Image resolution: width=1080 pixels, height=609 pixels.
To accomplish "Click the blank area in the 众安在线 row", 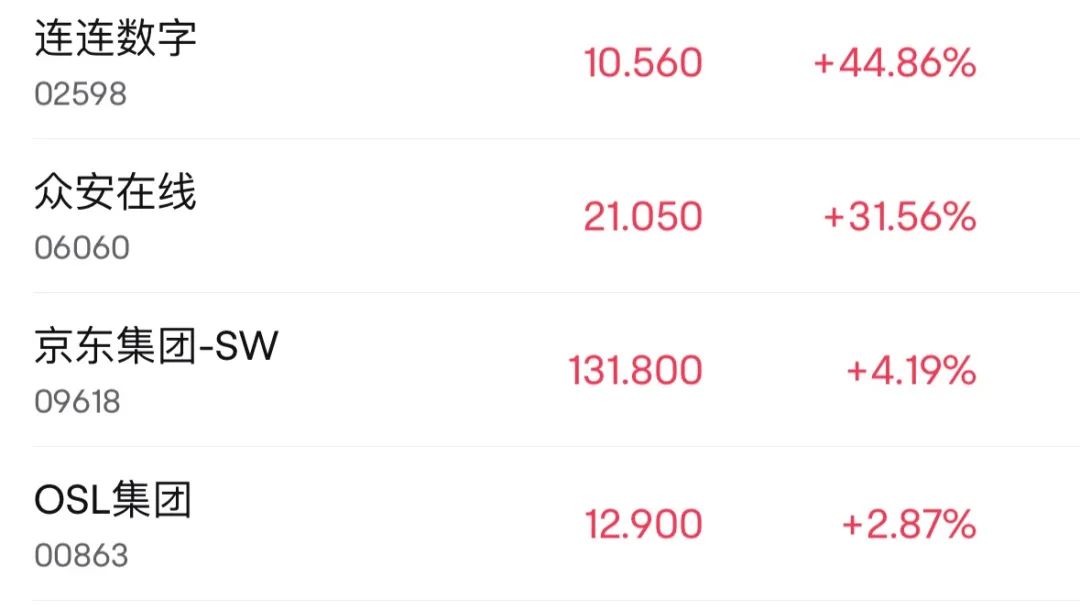I will click(x=386, y=216).
